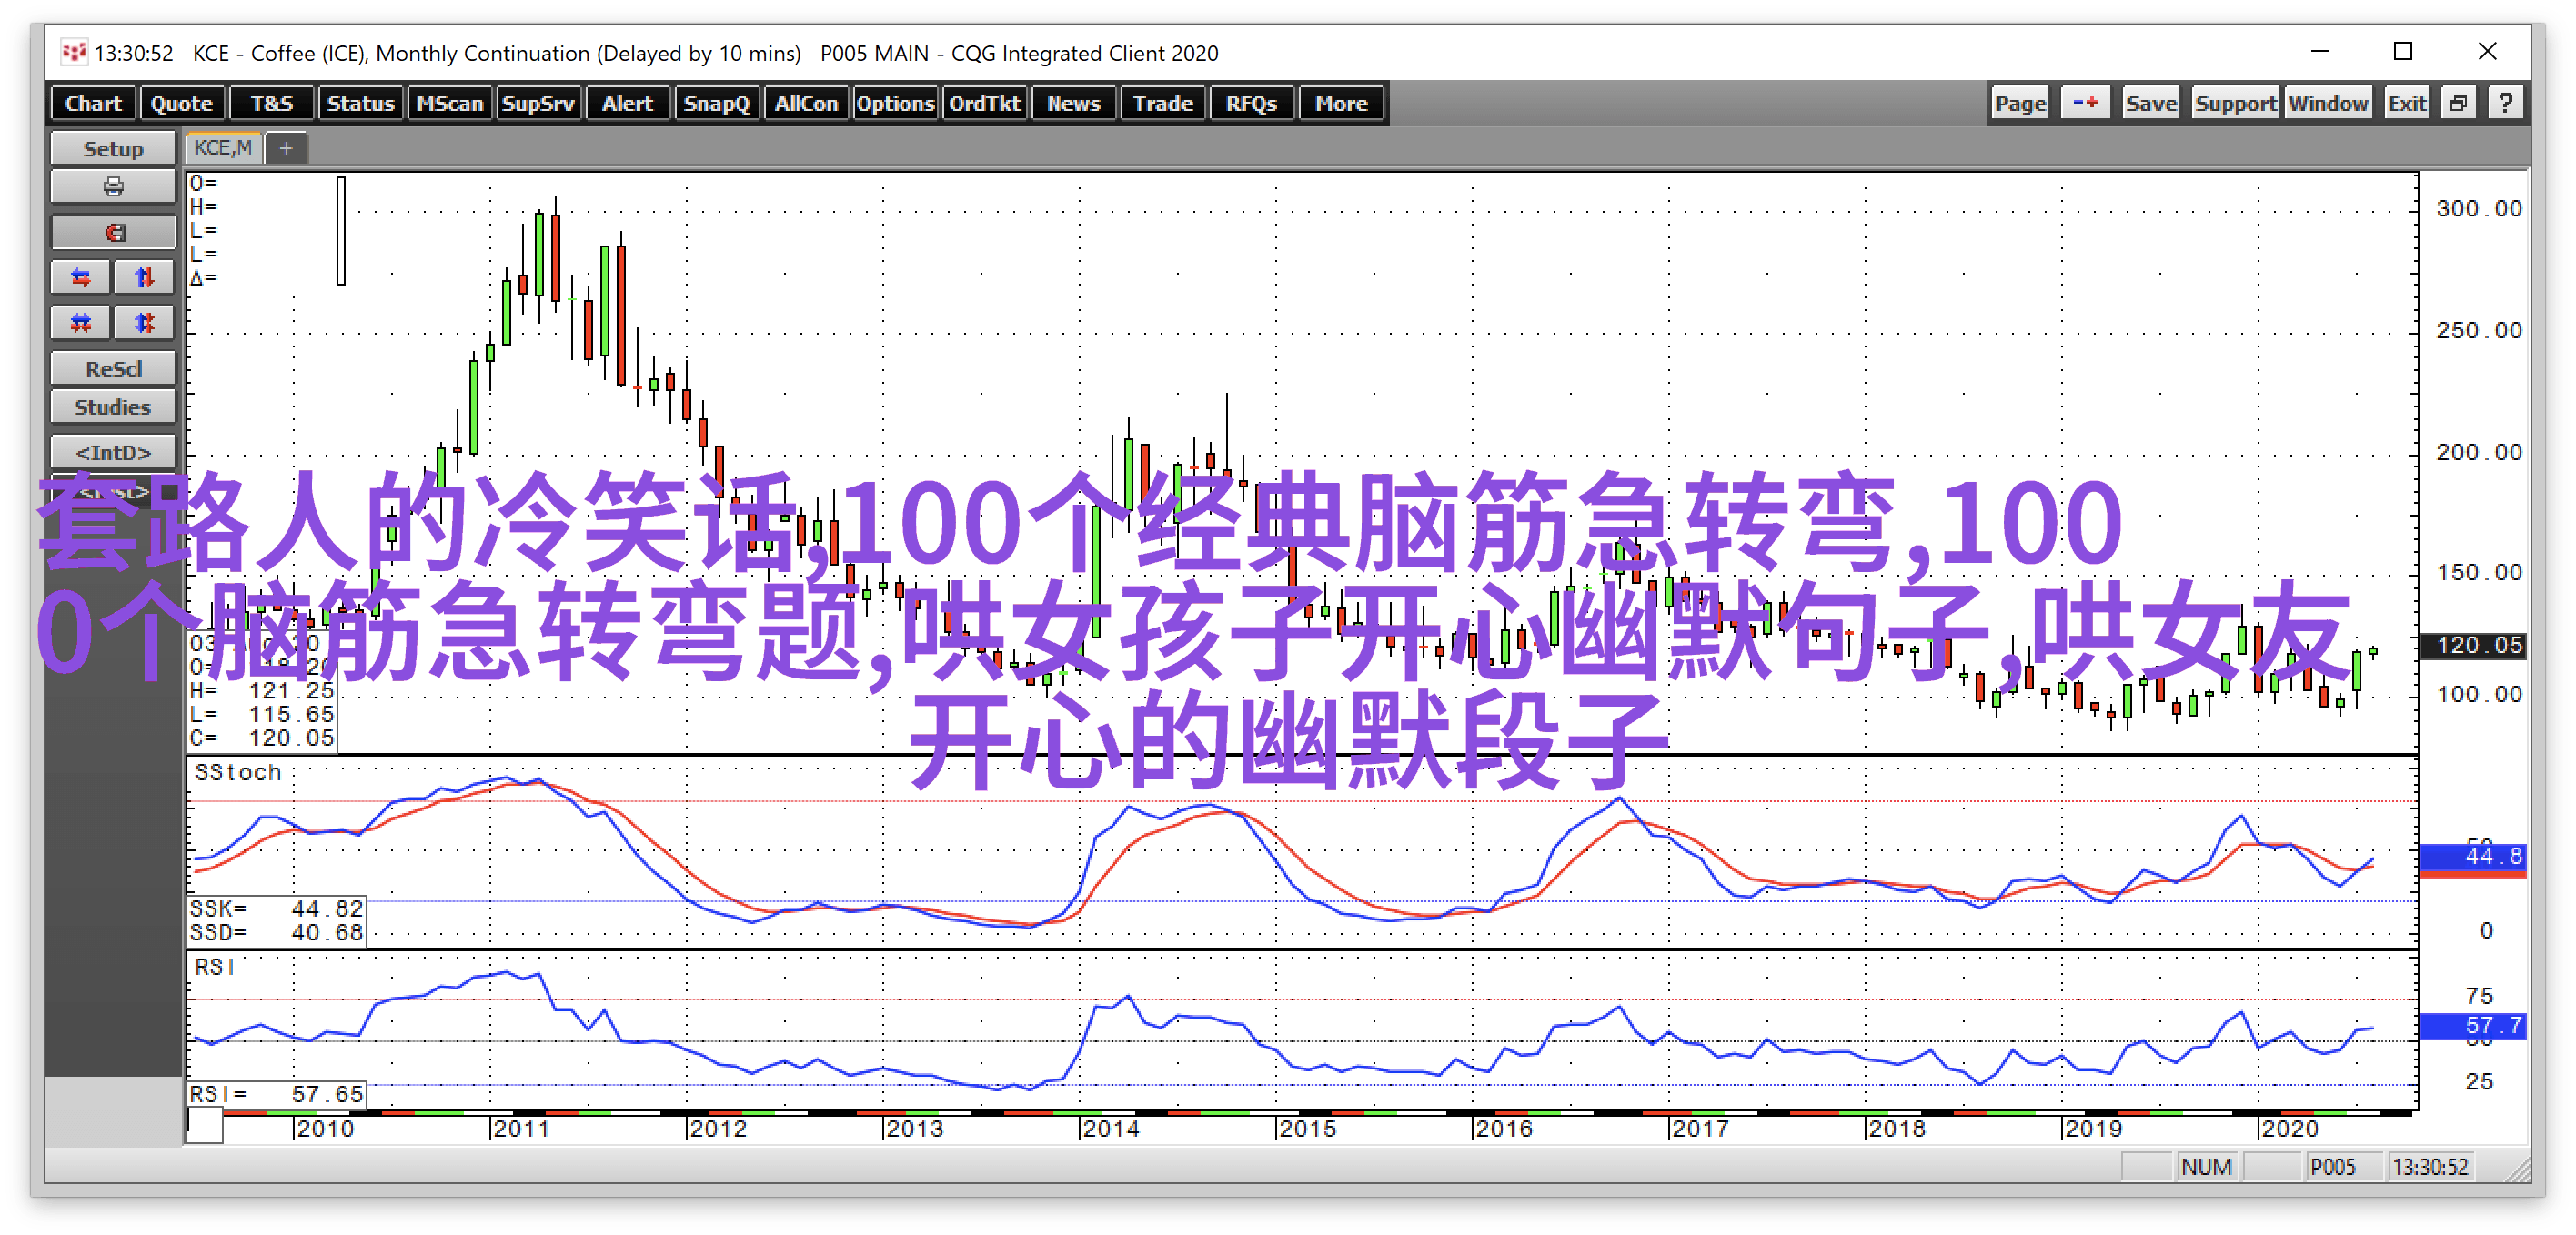Open the Window menu button

click(2327, 103)
